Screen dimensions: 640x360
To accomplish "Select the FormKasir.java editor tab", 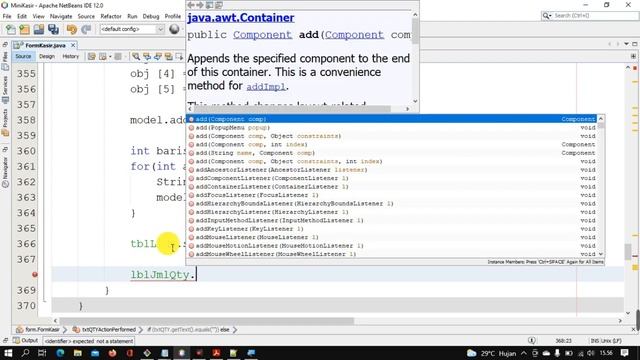I will click(x=45, y=45).
